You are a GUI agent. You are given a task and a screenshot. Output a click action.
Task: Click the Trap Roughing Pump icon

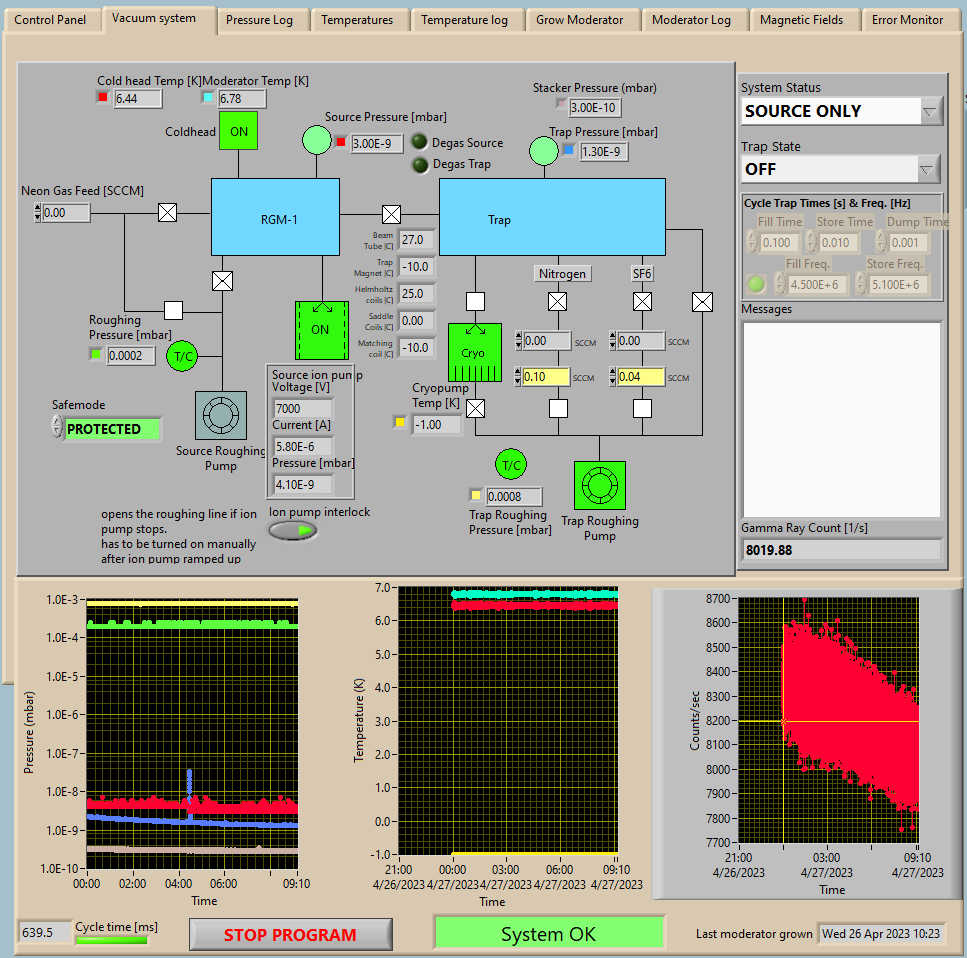point(599,485)
